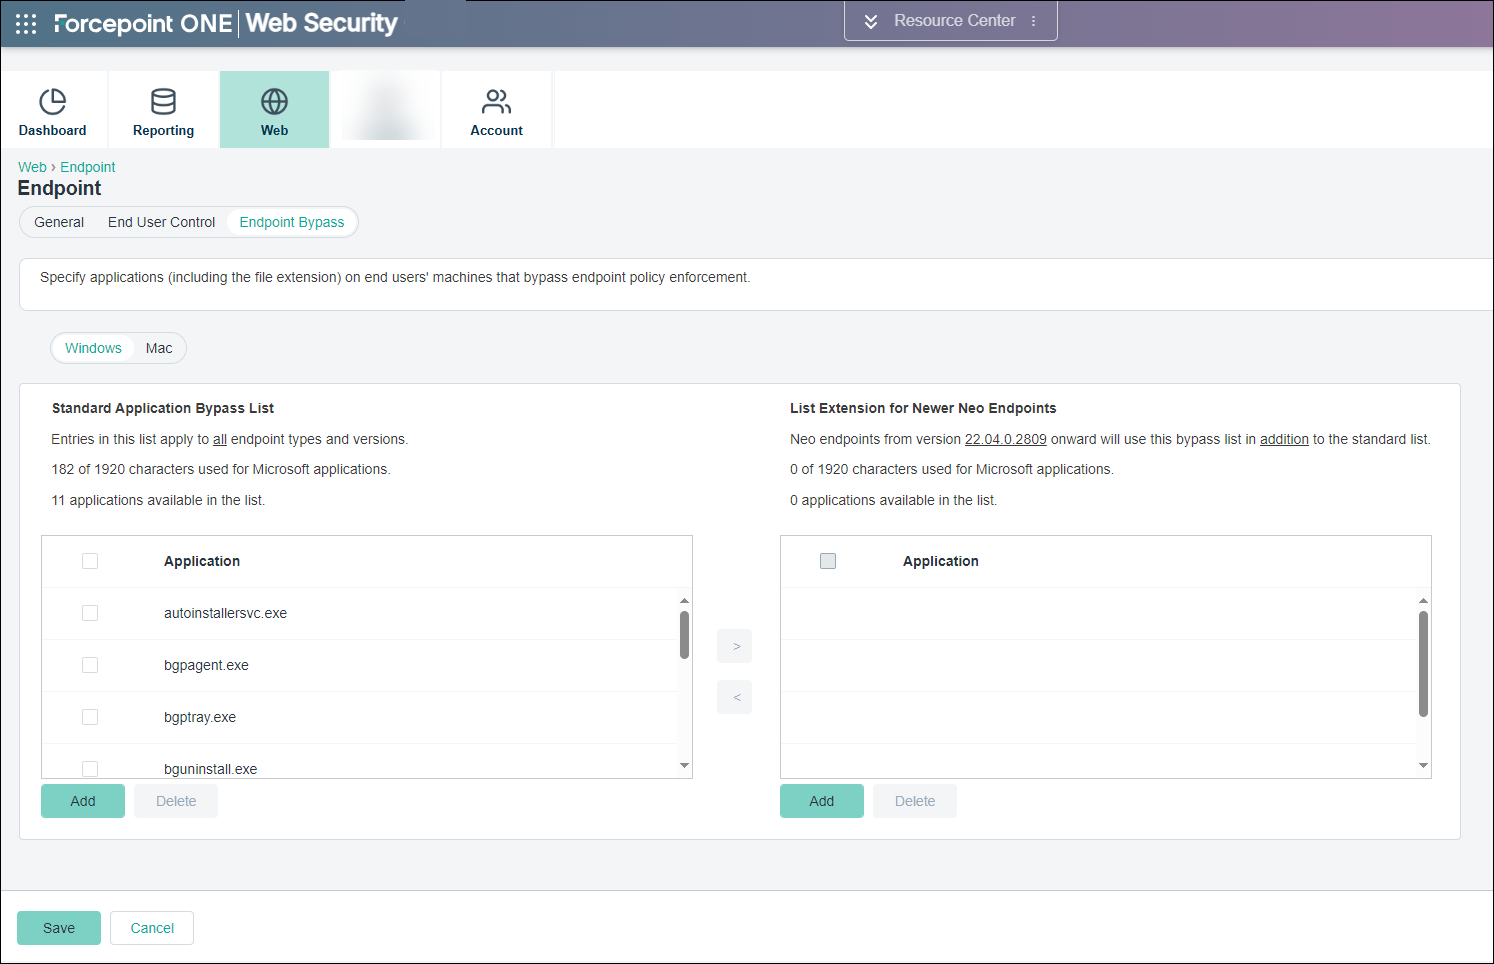Tick the autoinstallersvc.exe checkbox
Screen dimensions: 1494x964
coord(90,613)
